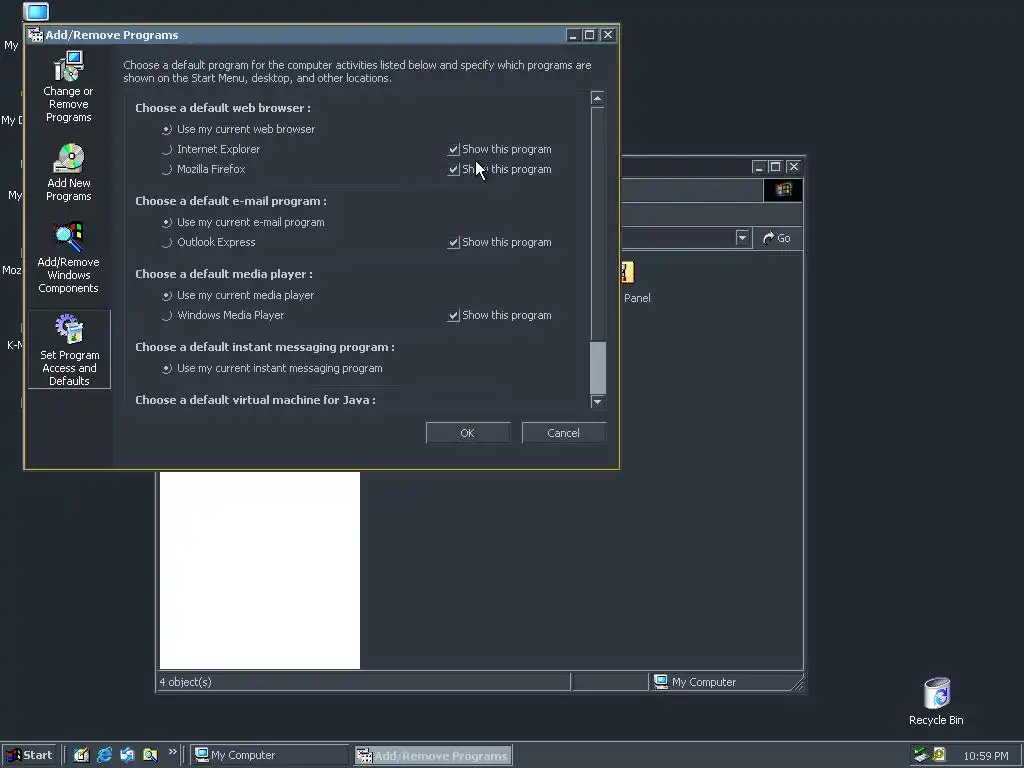Open Add/Remove Windows Components
Image resolution: width=1024 pixels, height=768 pixels.
click(69, 258)
